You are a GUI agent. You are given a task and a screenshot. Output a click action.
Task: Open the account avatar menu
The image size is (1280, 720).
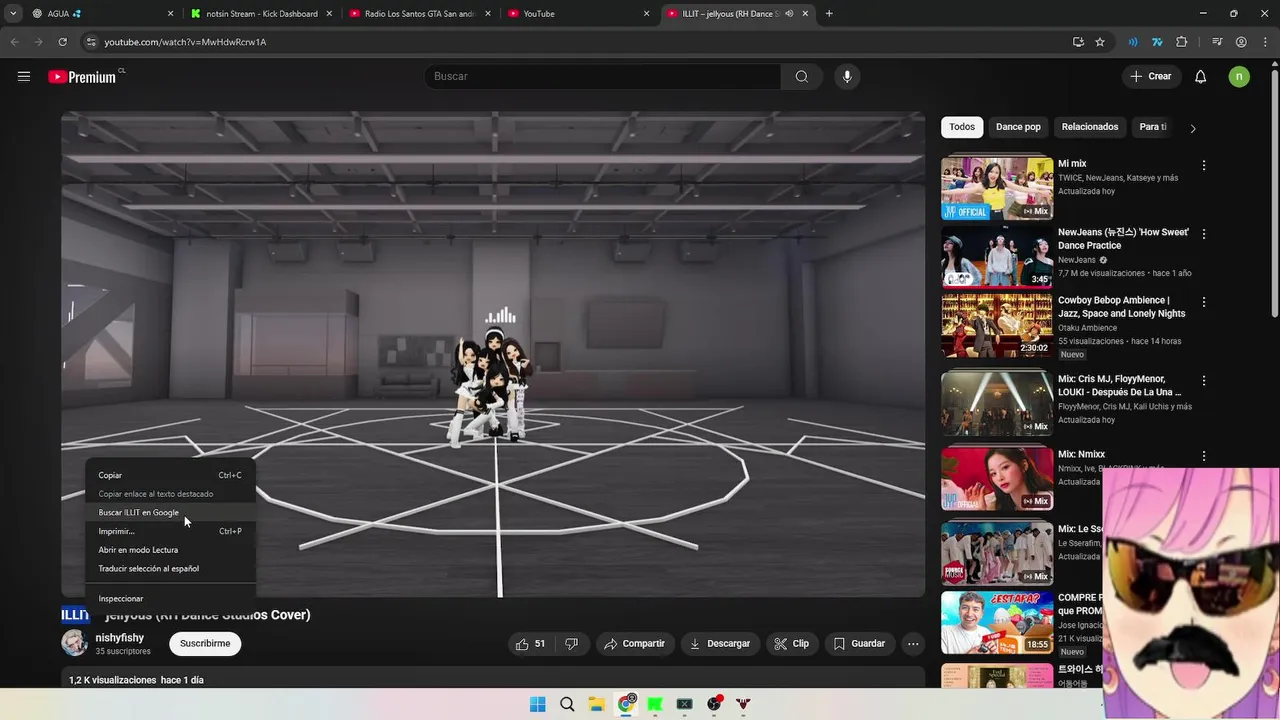tap(1239, 77)
